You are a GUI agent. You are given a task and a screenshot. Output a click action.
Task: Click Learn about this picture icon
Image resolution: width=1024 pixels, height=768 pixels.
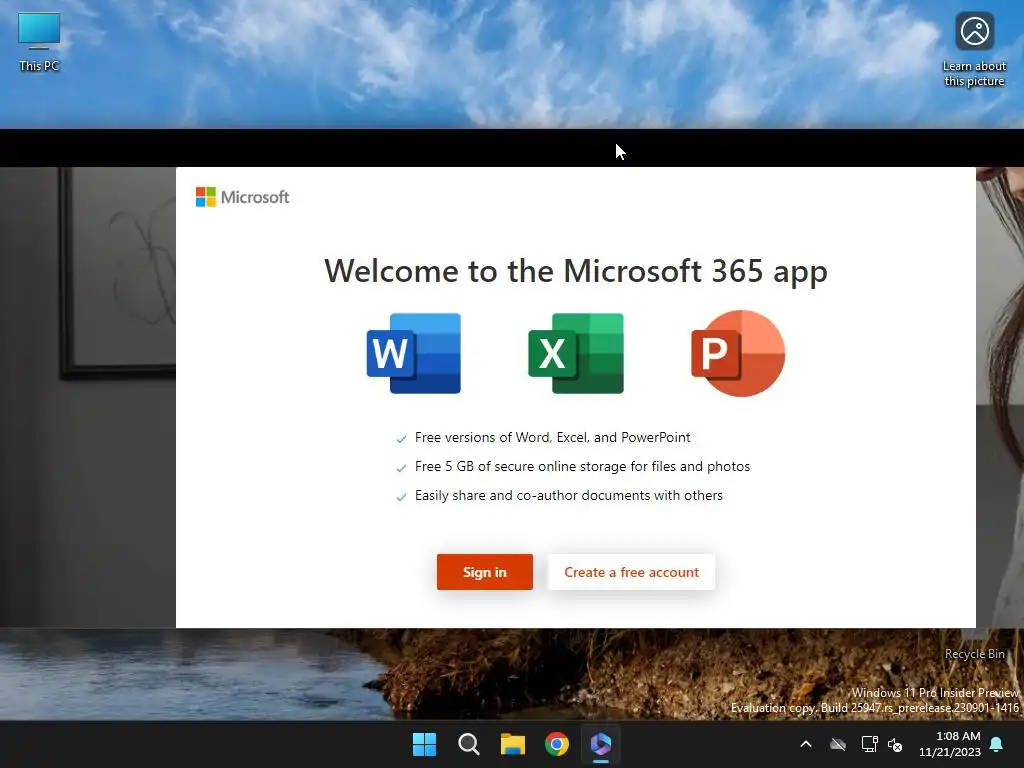tap(974, 50)
